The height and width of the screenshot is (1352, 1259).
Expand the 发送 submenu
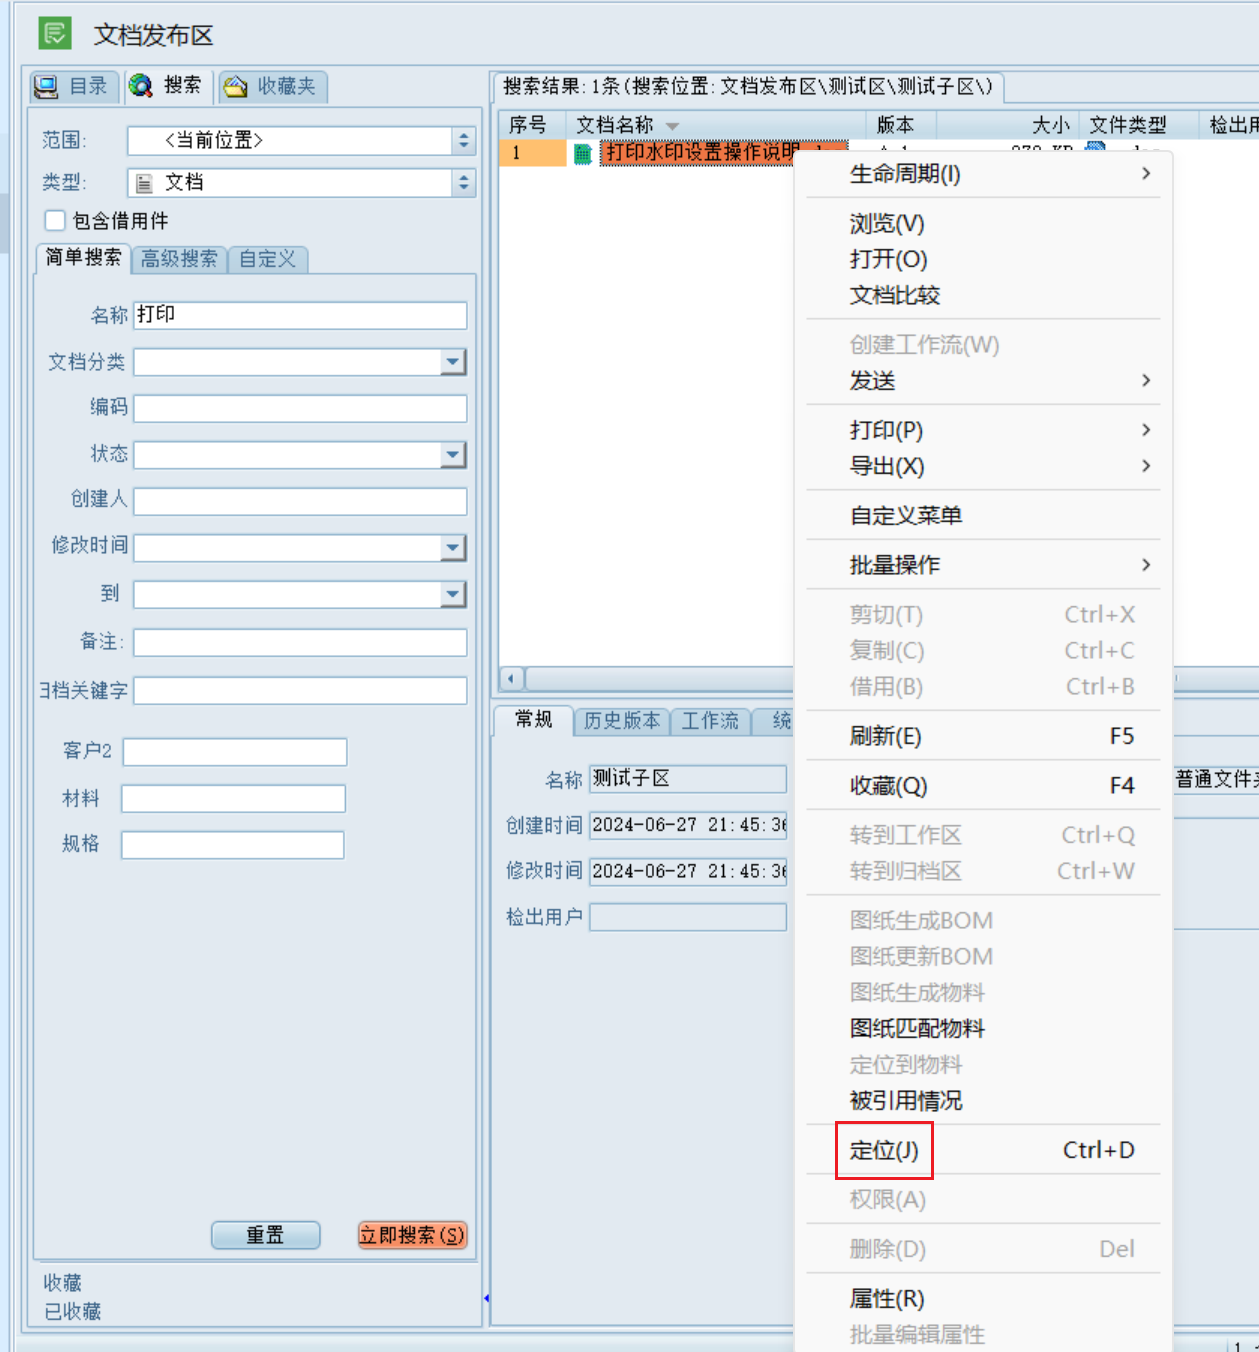click(x=983, y=381)
